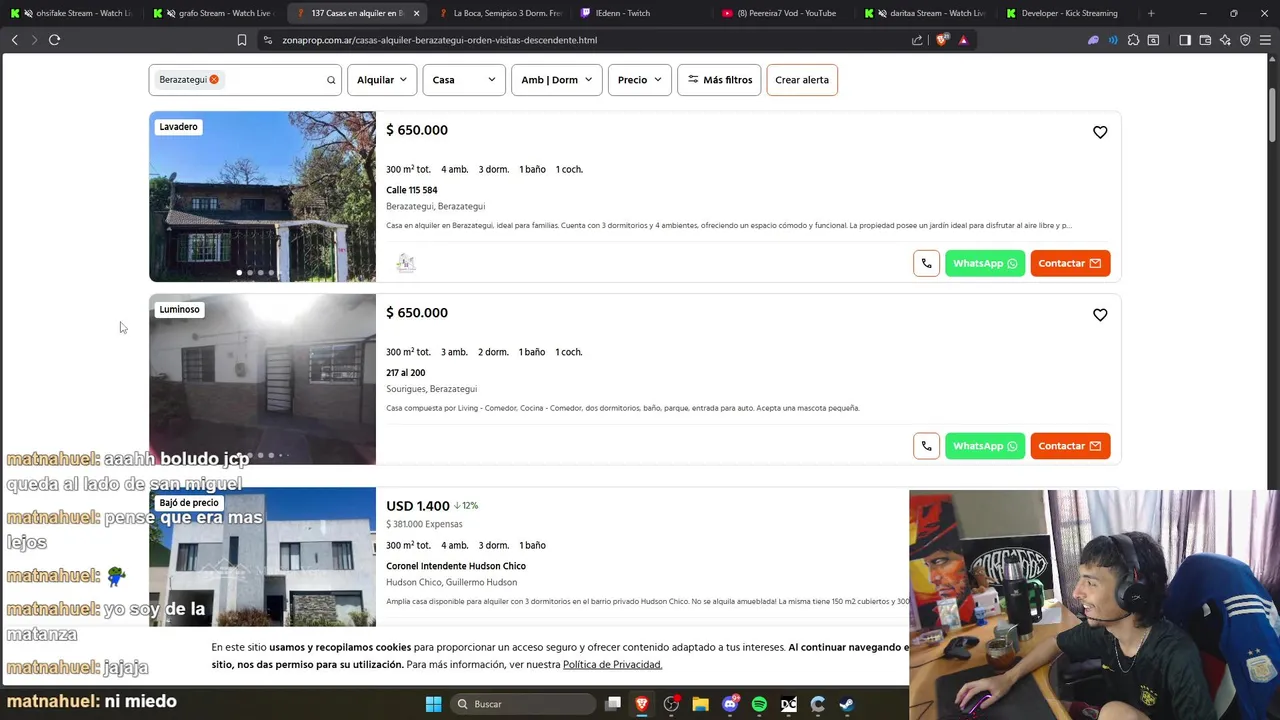Open Discord from the taskbar
Image resolution: width=1280 pixels, height=720 pixels.
click(730, 704)
